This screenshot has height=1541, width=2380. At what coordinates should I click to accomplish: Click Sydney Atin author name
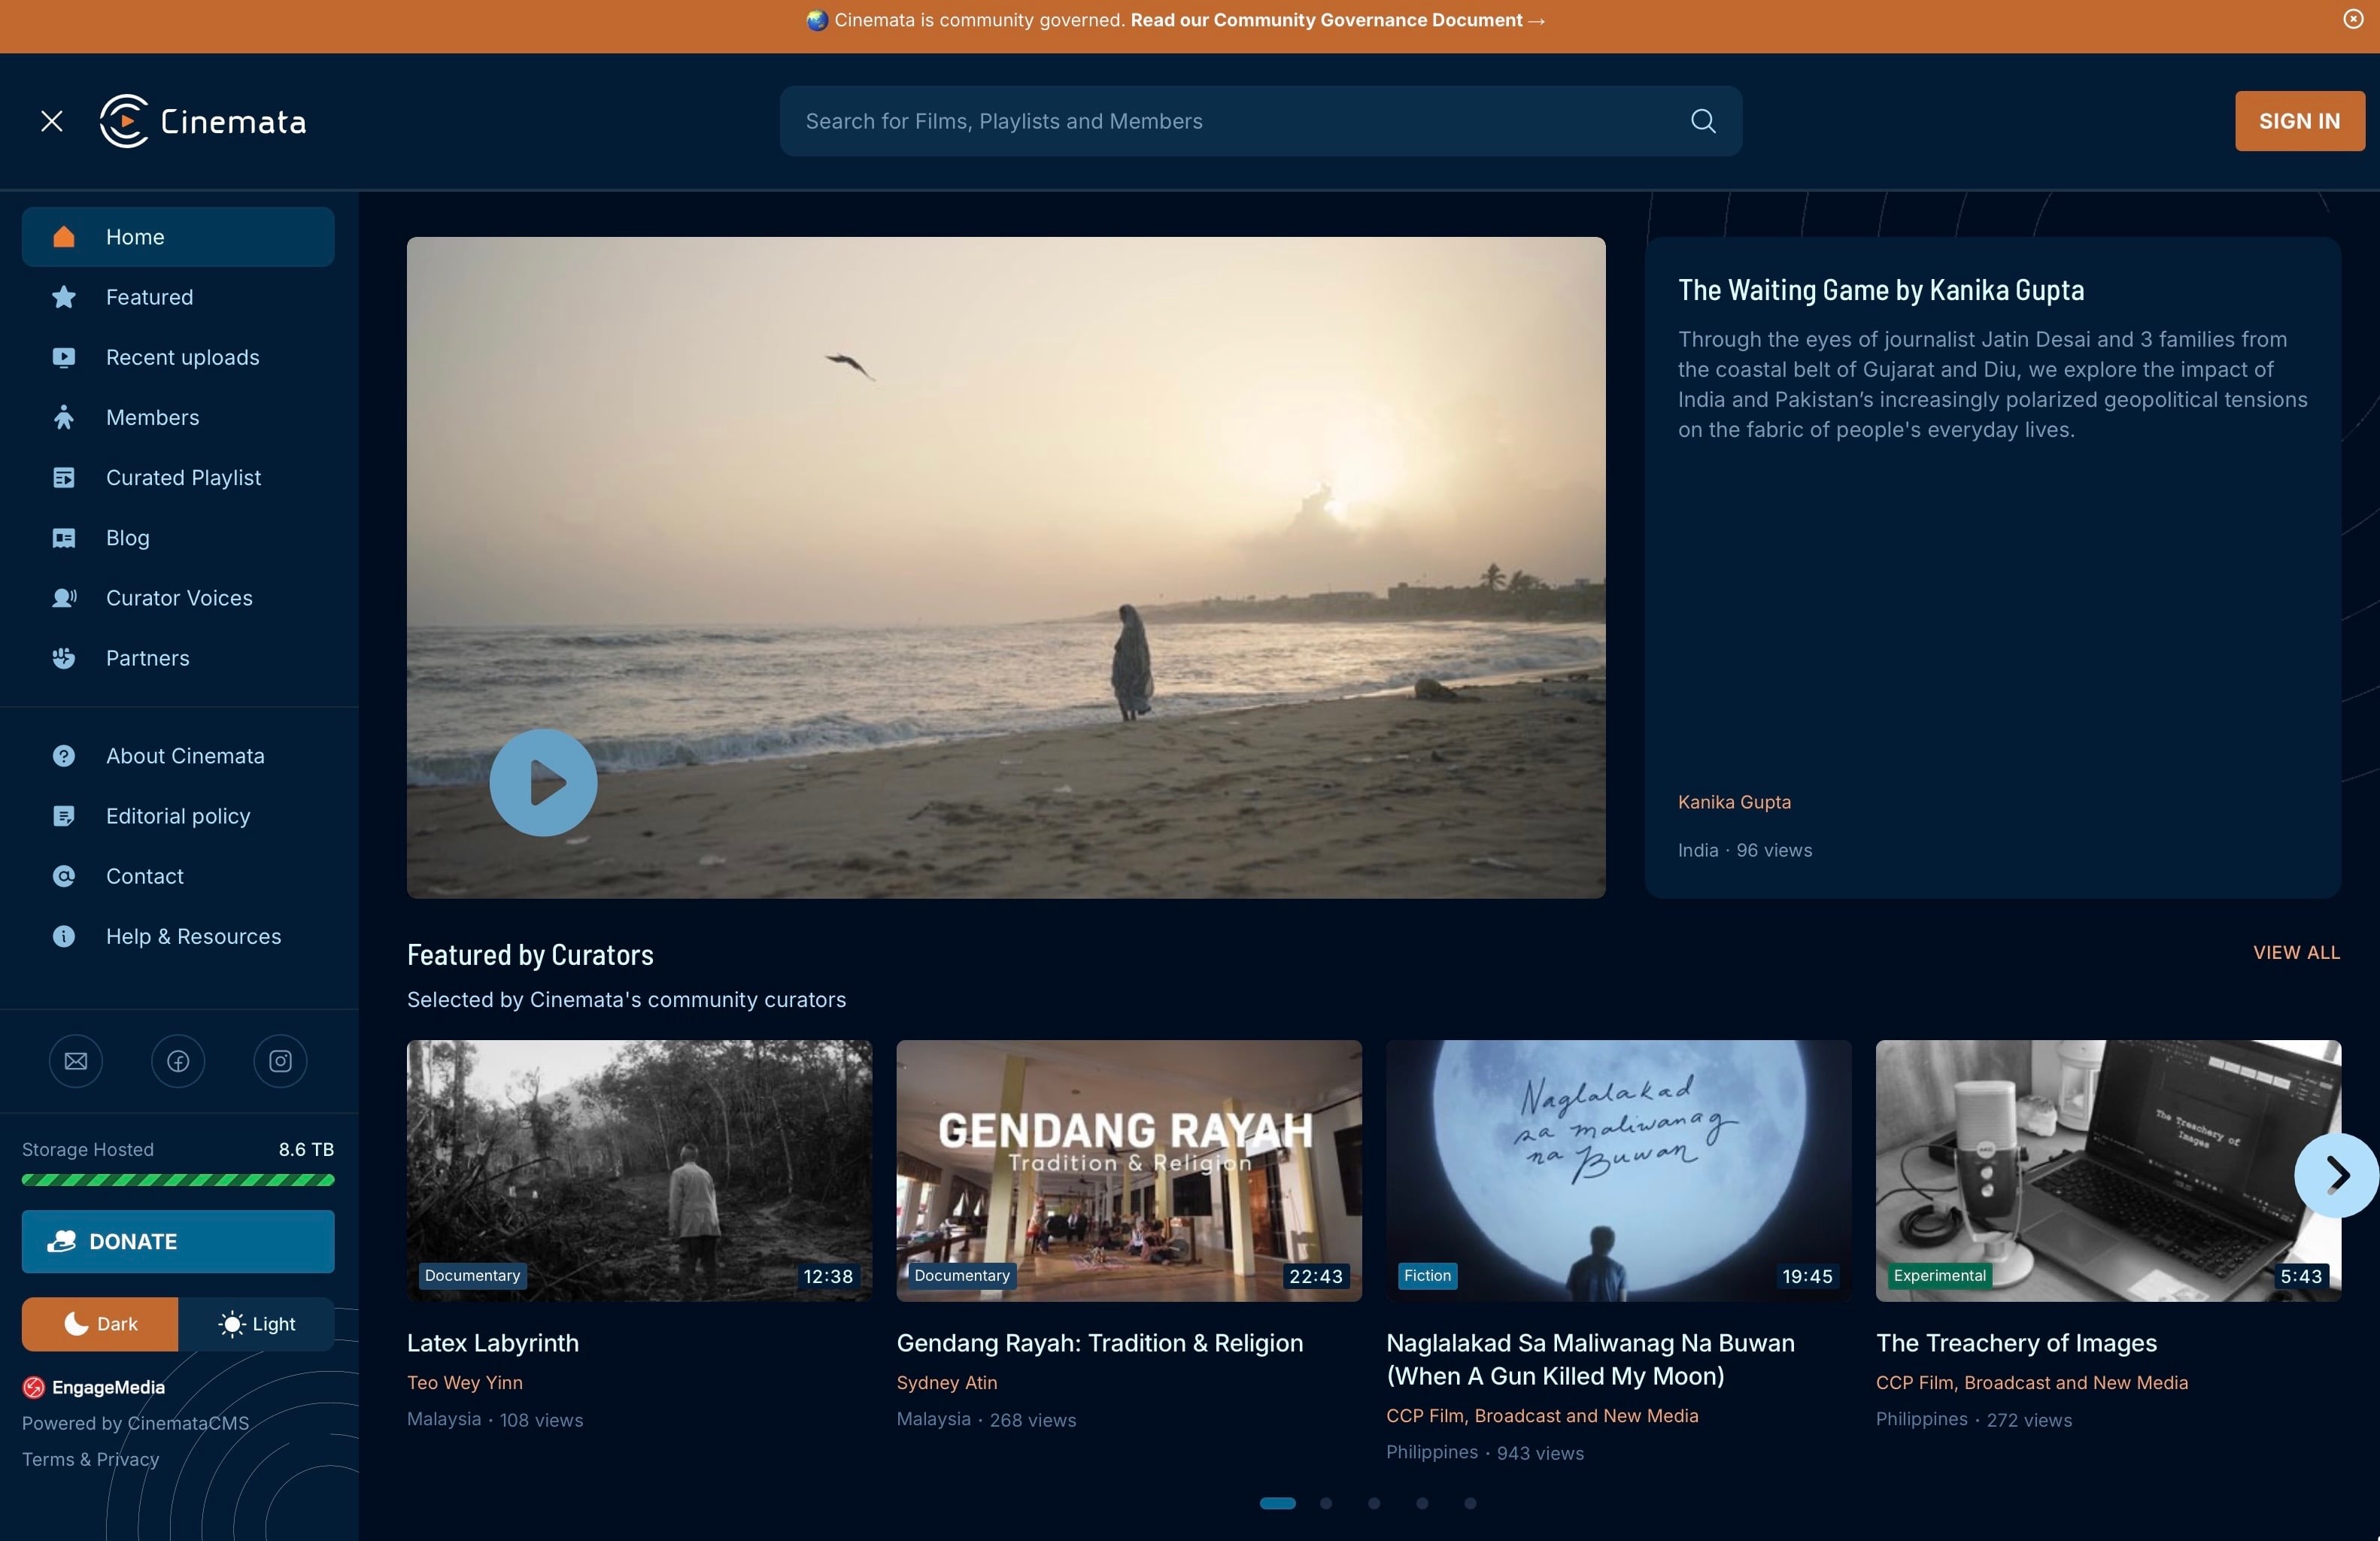pos(947,1382)
